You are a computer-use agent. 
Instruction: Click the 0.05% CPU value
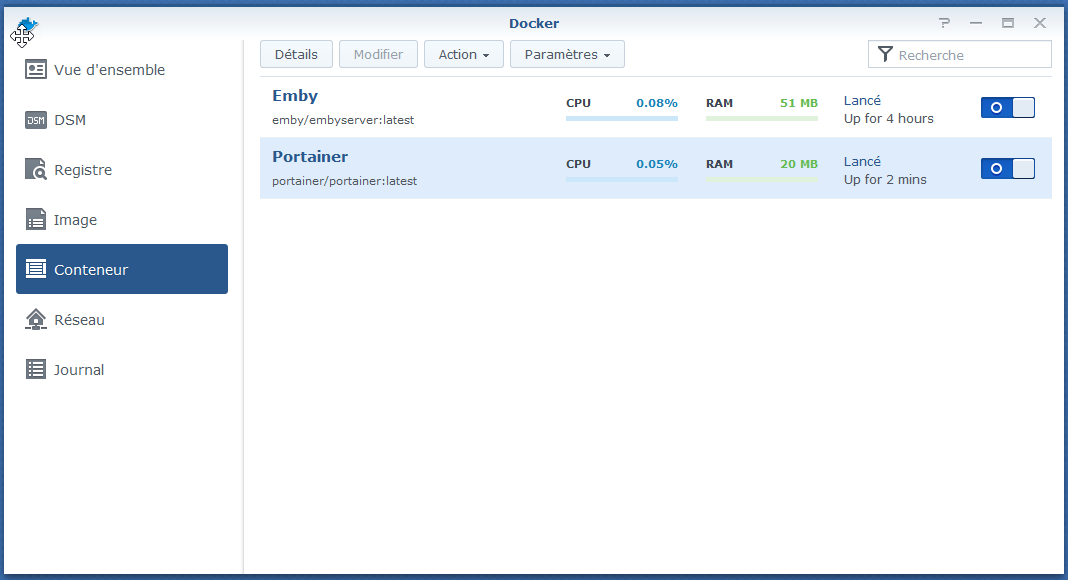coord(657,164)
